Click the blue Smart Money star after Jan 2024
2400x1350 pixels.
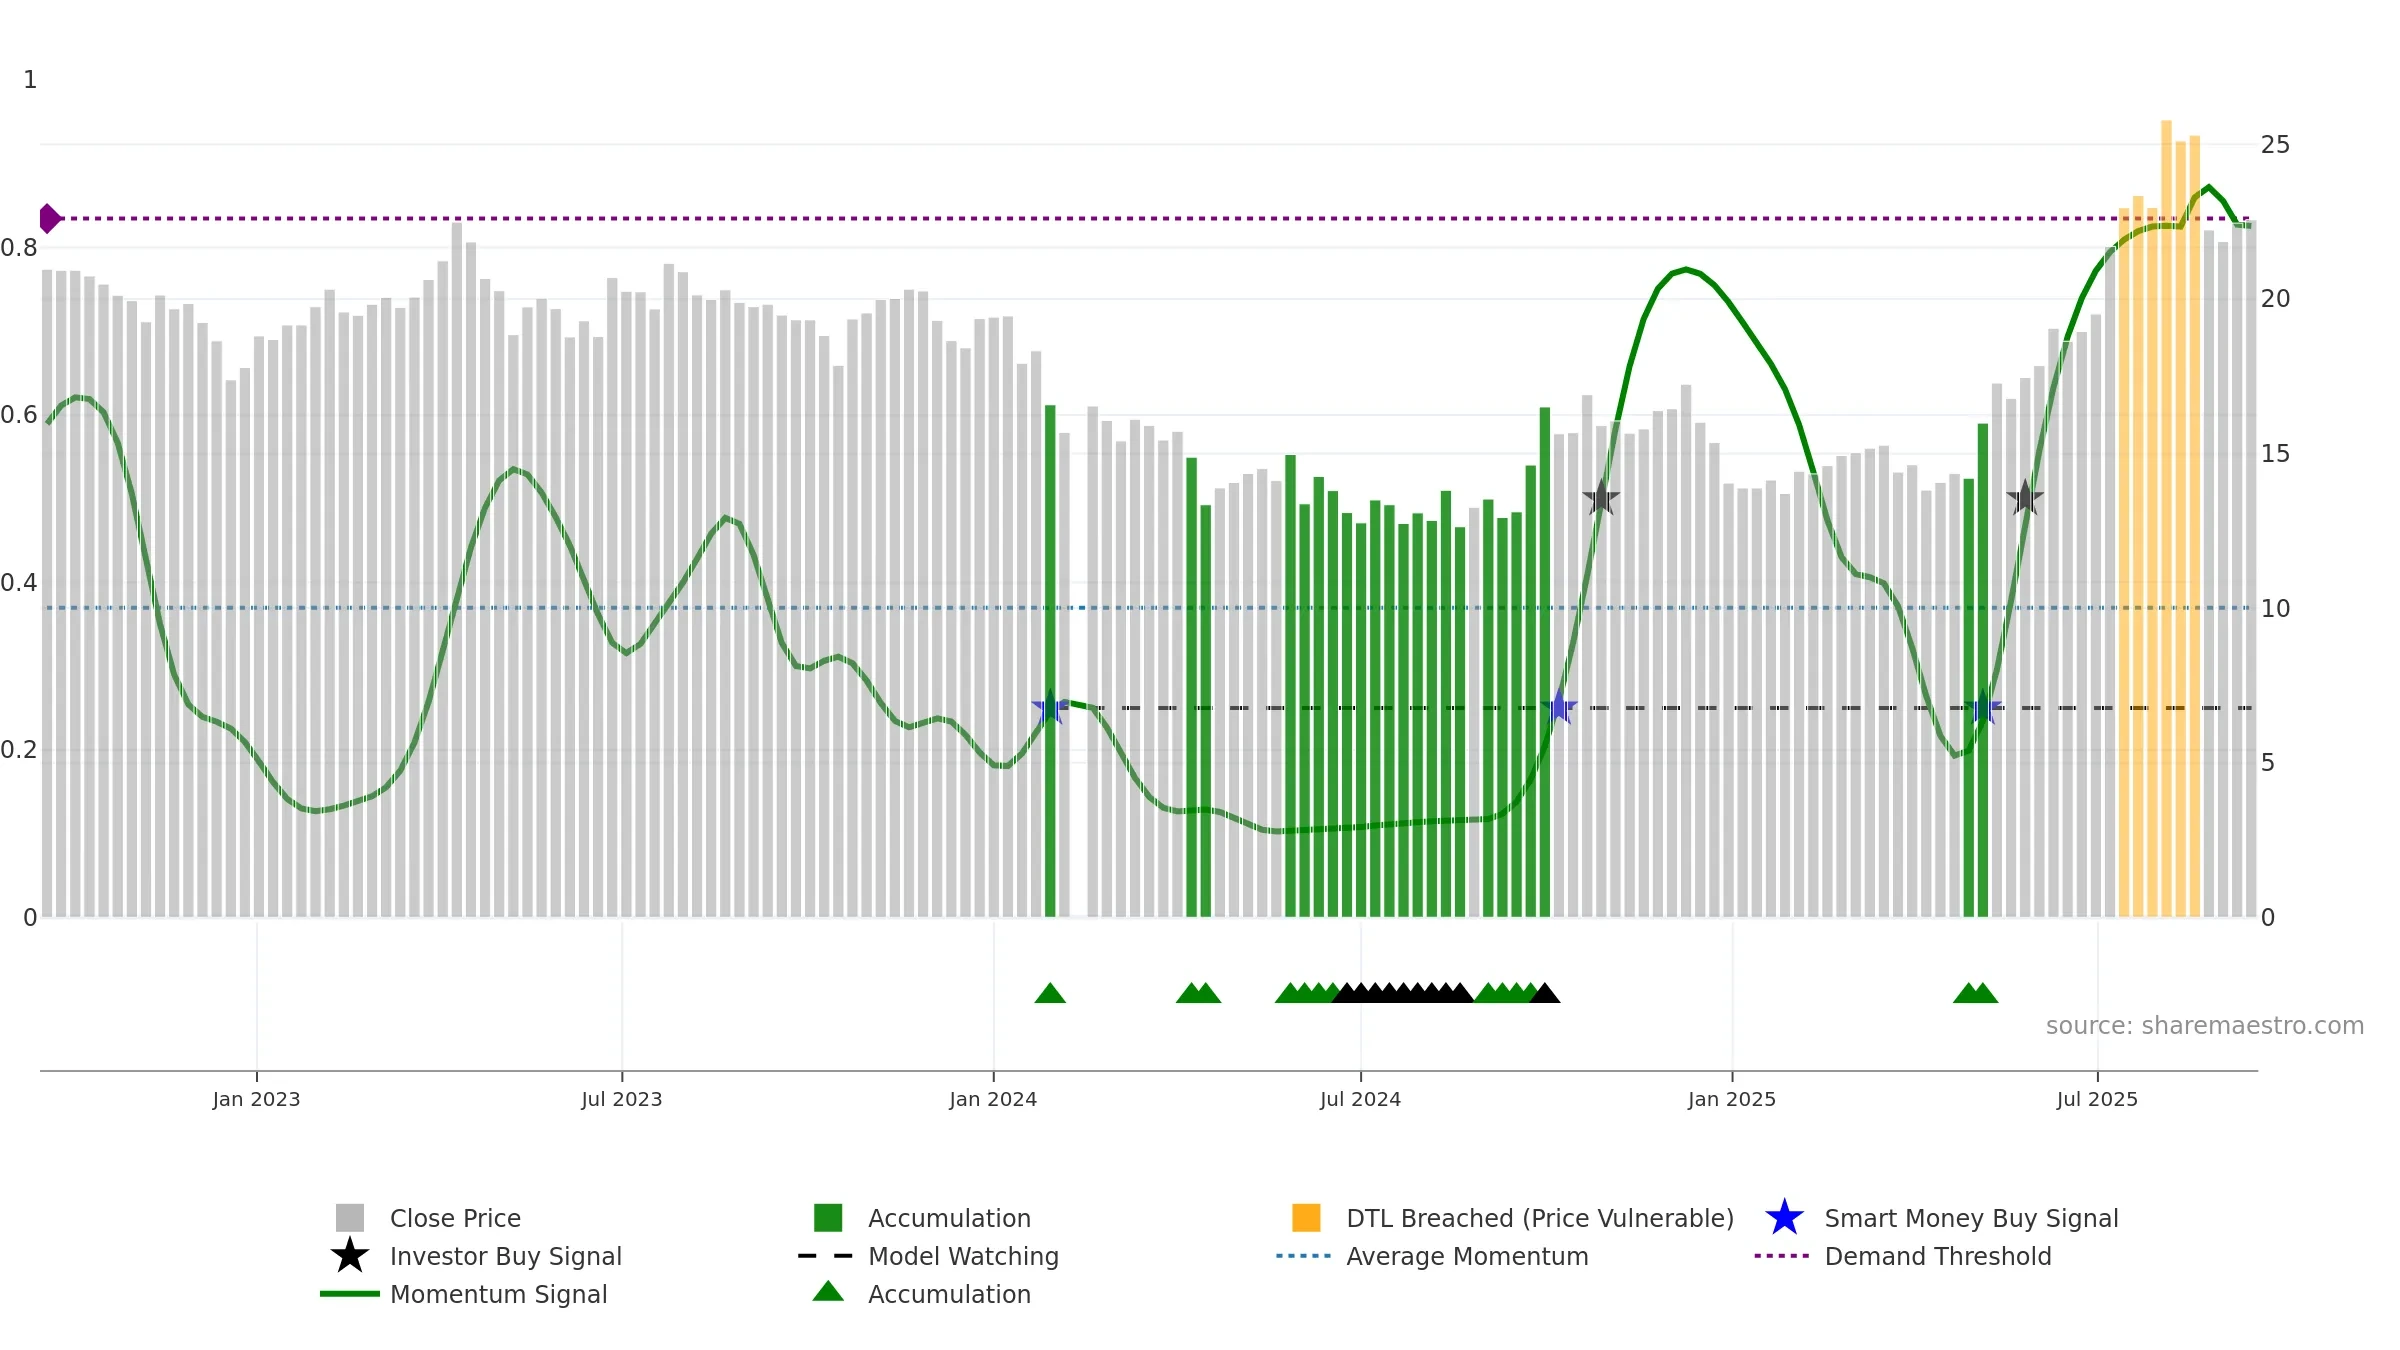click(x=1050, y=707)
